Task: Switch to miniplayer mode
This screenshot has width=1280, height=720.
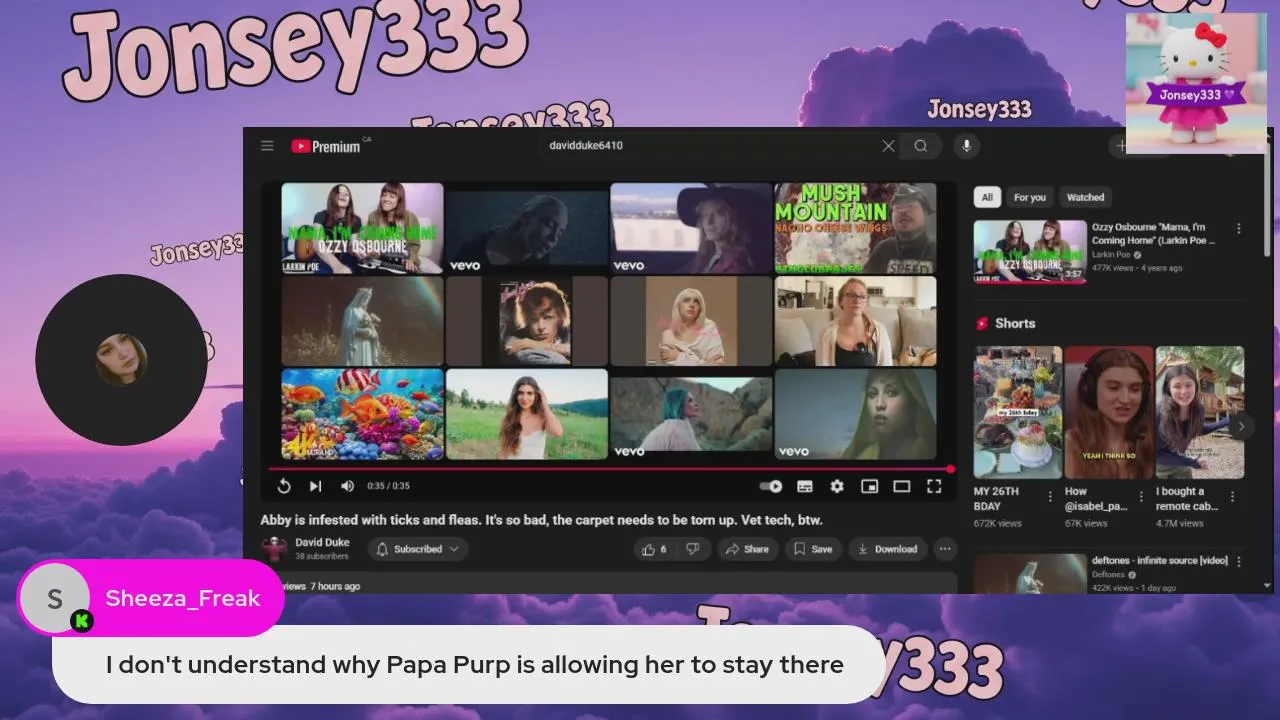Action: (870, 486)
